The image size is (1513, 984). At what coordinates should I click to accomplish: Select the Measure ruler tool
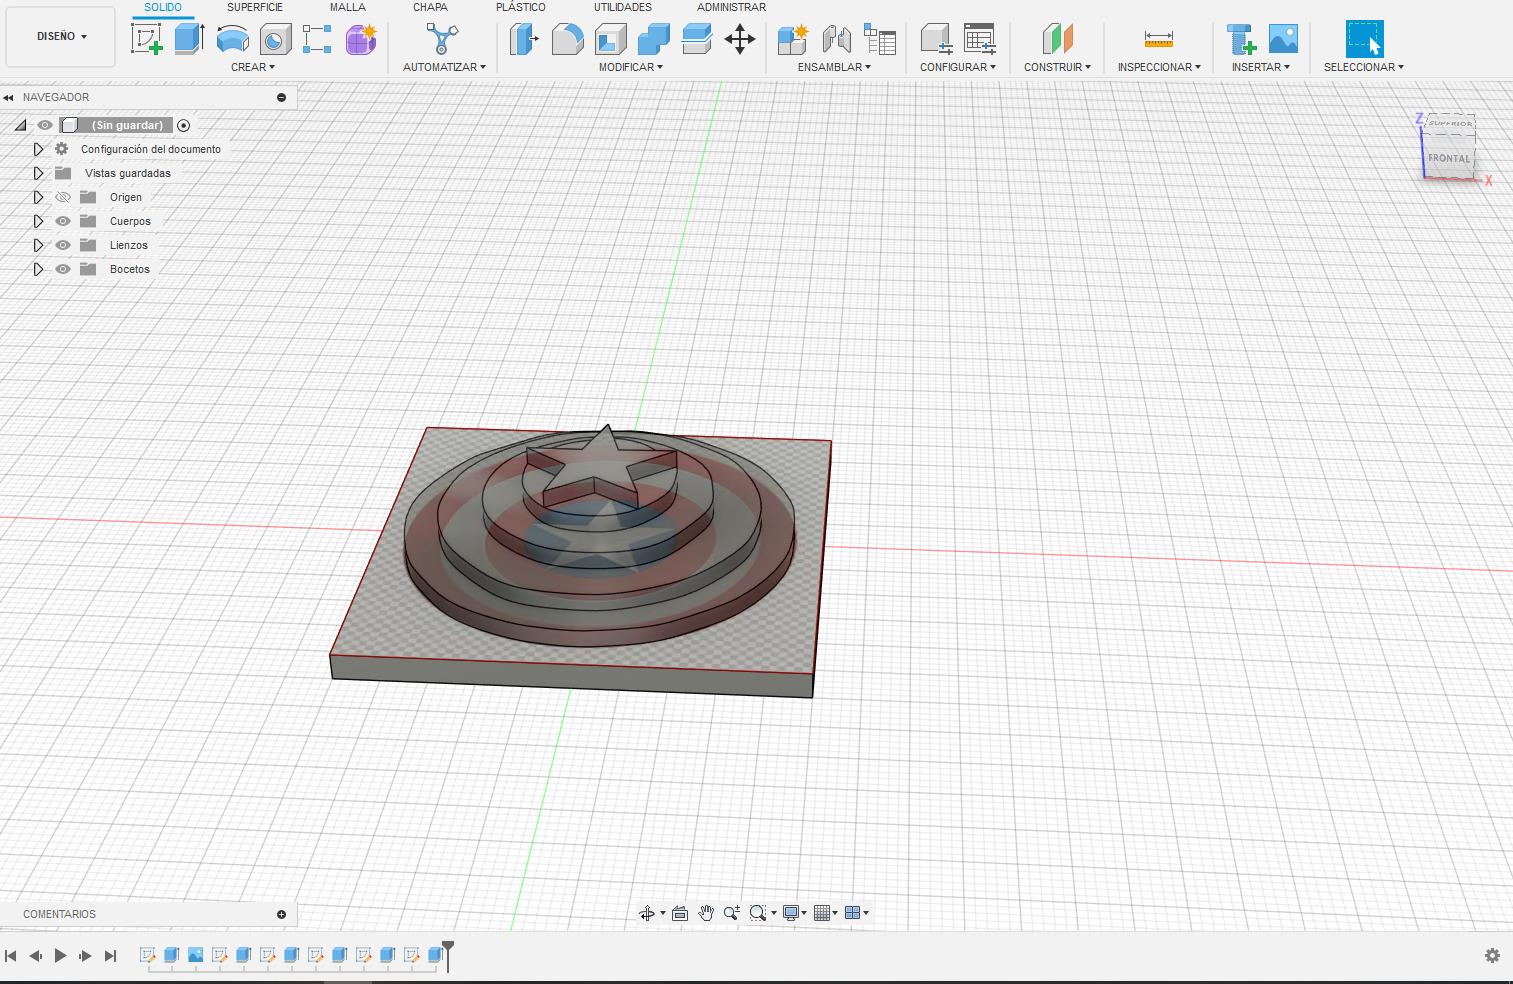coord(1158,39)
